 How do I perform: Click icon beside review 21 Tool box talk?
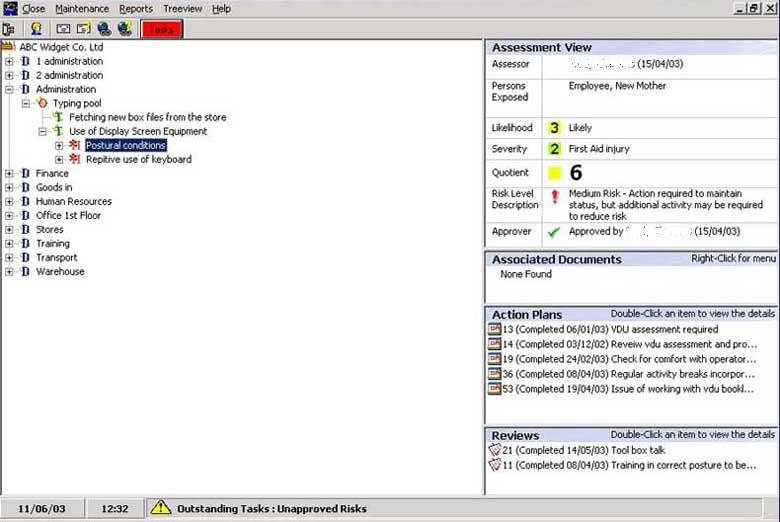(x=494, y=451)
